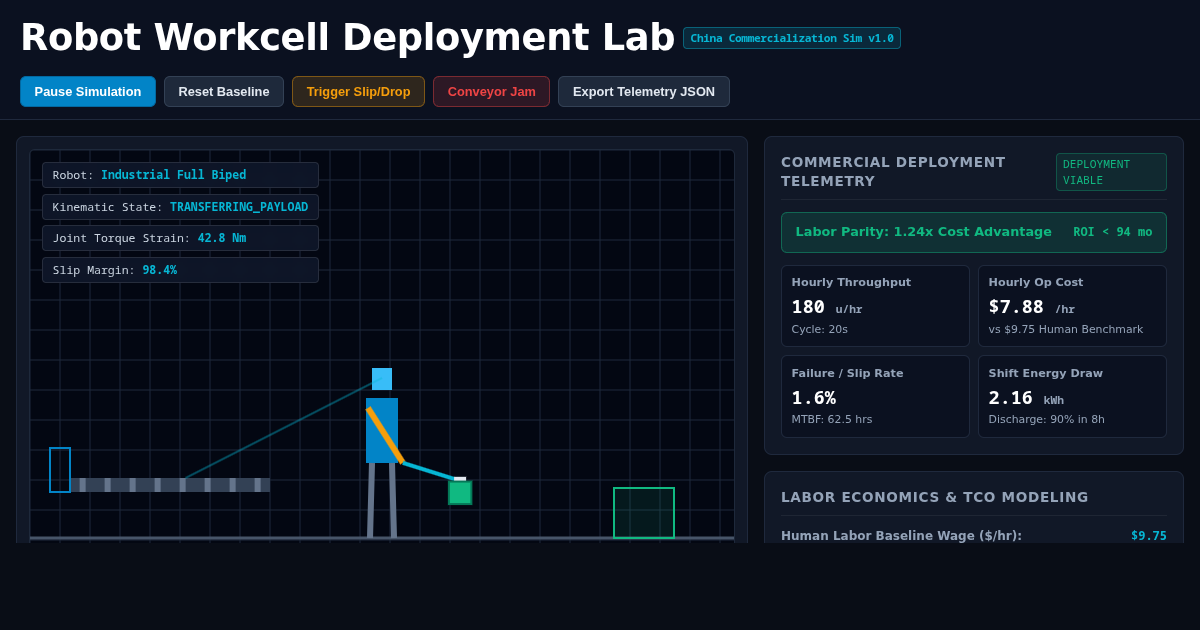This screenshot has width=1200, height=630.
Task: Click Kinematic State TRANSFERRING_PAYLOAD readout
Action: (180, 207)
